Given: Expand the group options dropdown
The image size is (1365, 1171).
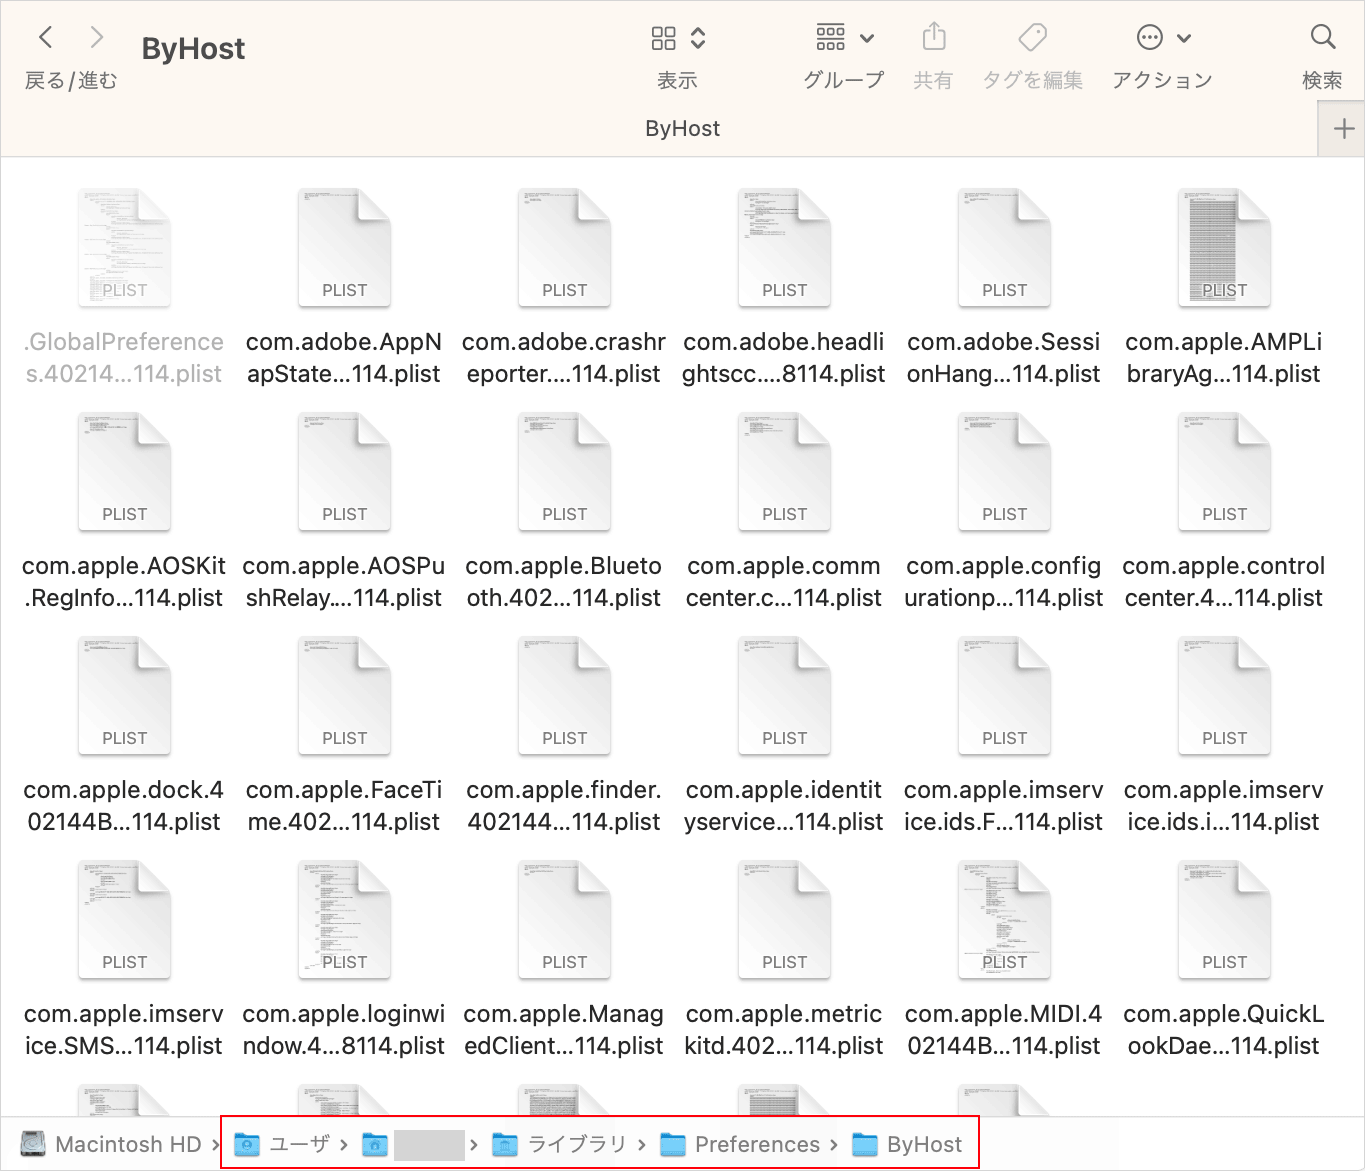Looking at the screenshot, I should 844,38.
